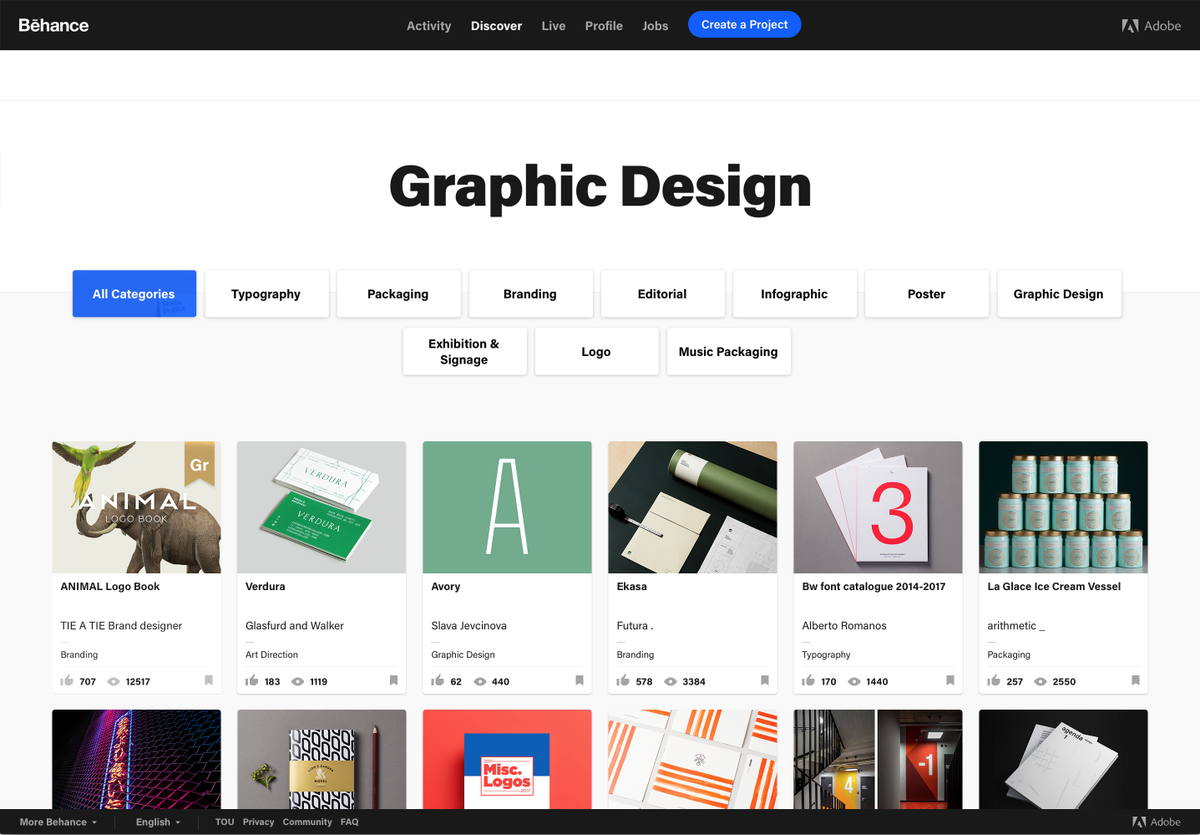Filter by Infographic category

click(x=794, y=294)
